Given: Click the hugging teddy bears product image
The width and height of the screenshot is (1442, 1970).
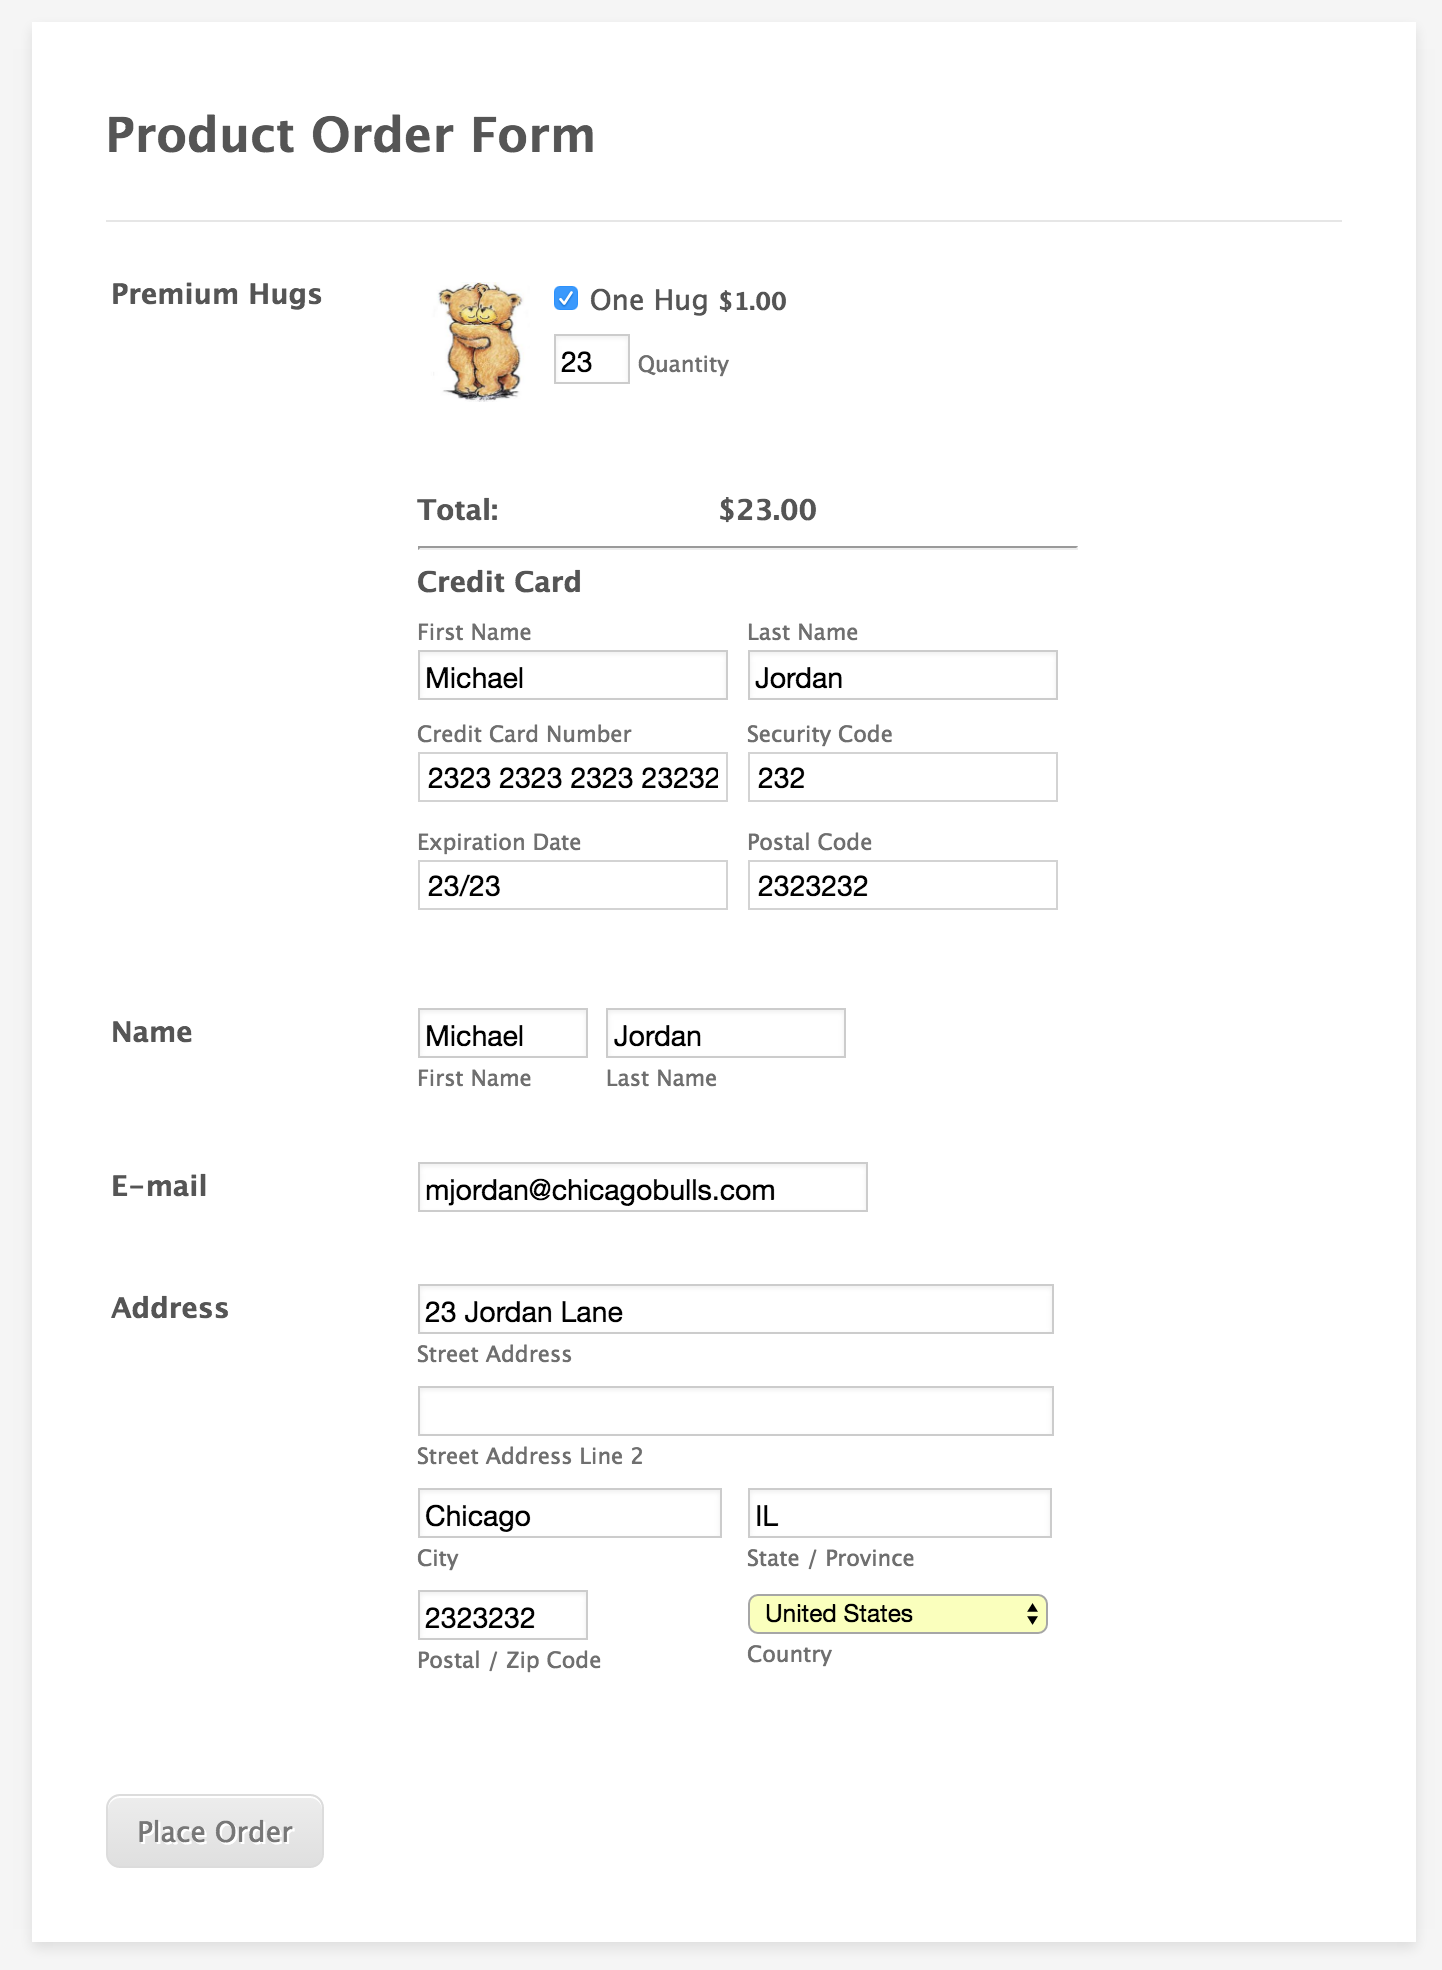Looking at the screenshot, I should pos(482,341).
